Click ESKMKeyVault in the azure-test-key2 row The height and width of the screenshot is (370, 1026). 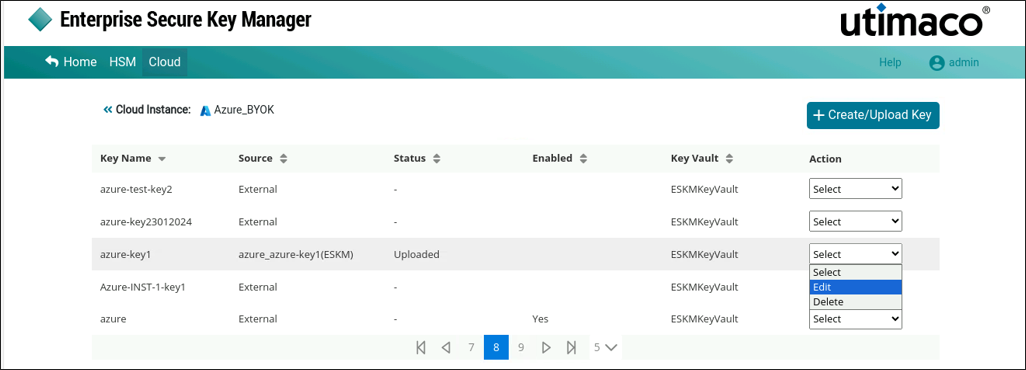coord(704,189)
